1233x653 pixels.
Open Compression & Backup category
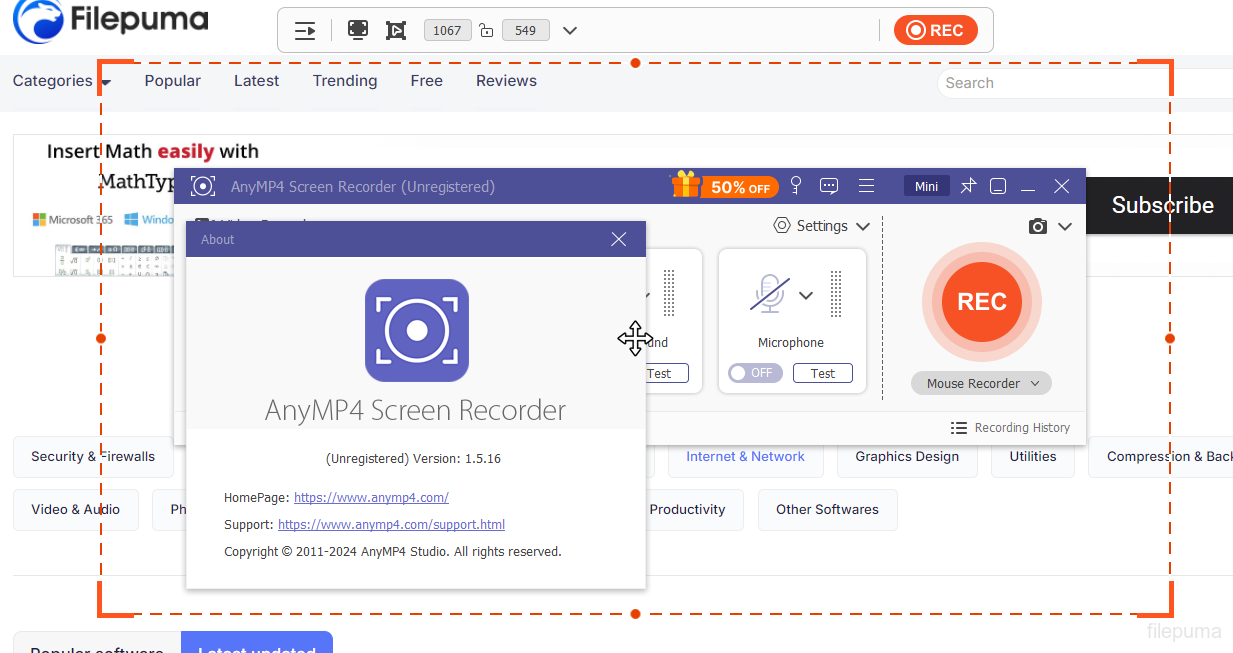1161,457
